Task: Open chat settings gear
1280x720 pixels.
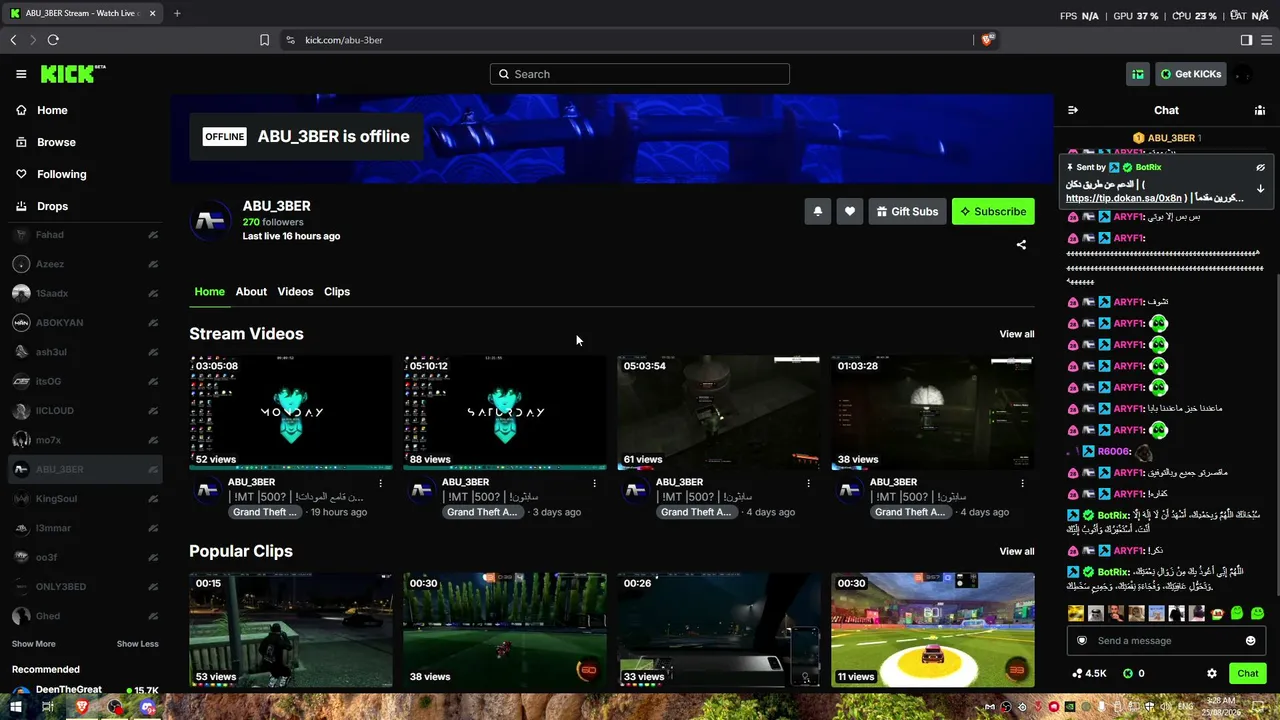Action: [x=1212, y=674]
